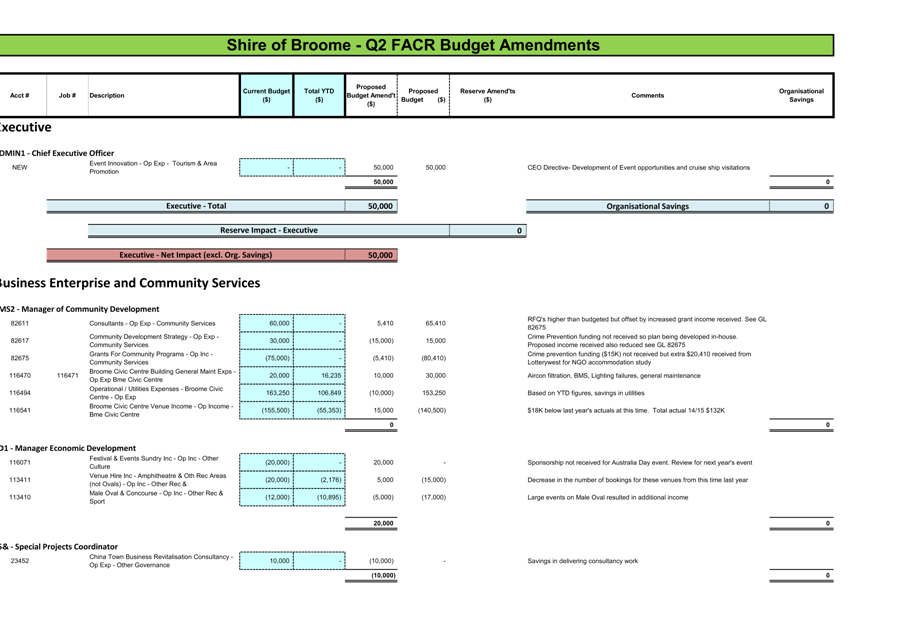Select the 106,849 Total YTD cell
The width and height of the screenshot is (920, 634).
tap(319, 393)
